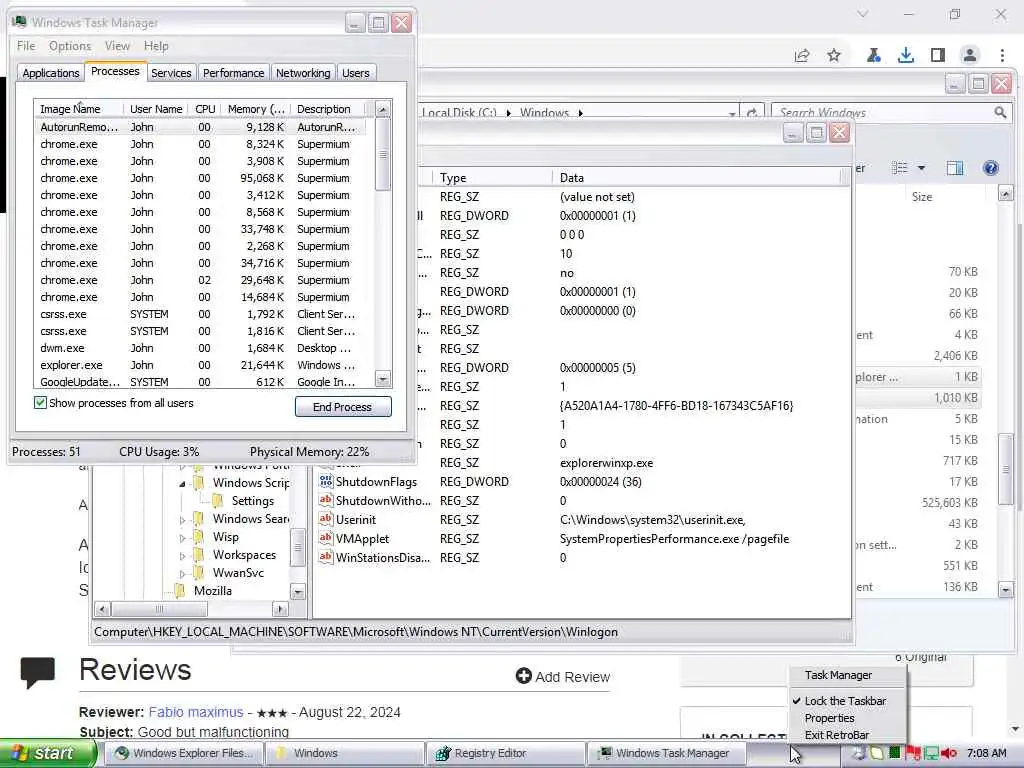
Task: Click the registry tree horizontal scrollbar thumb
Action: coord(159,609)
